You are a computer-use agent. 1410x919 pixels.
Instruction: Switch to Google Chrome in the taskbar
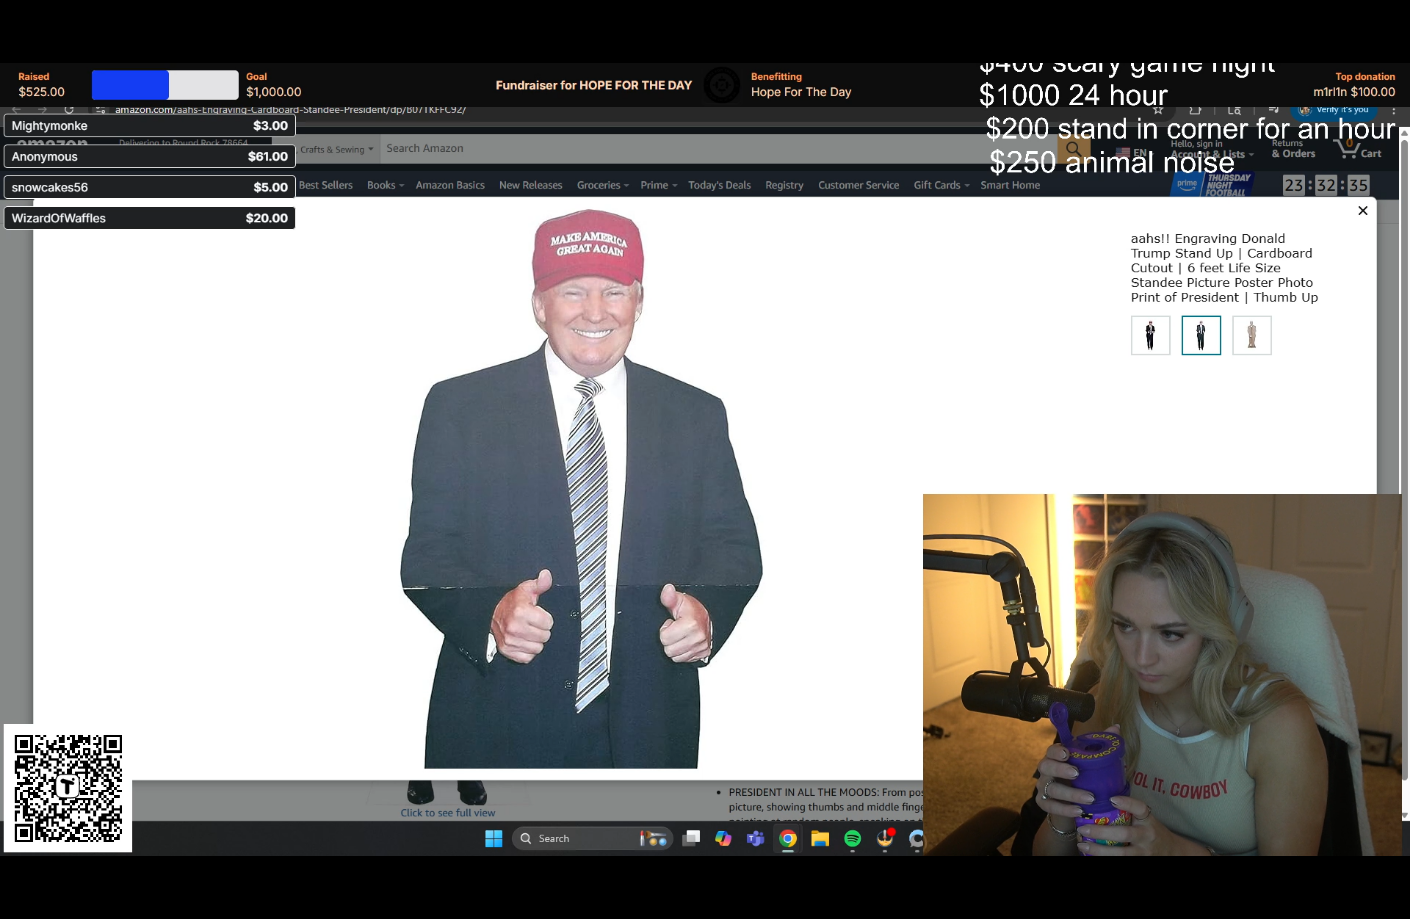pos(788,839)
